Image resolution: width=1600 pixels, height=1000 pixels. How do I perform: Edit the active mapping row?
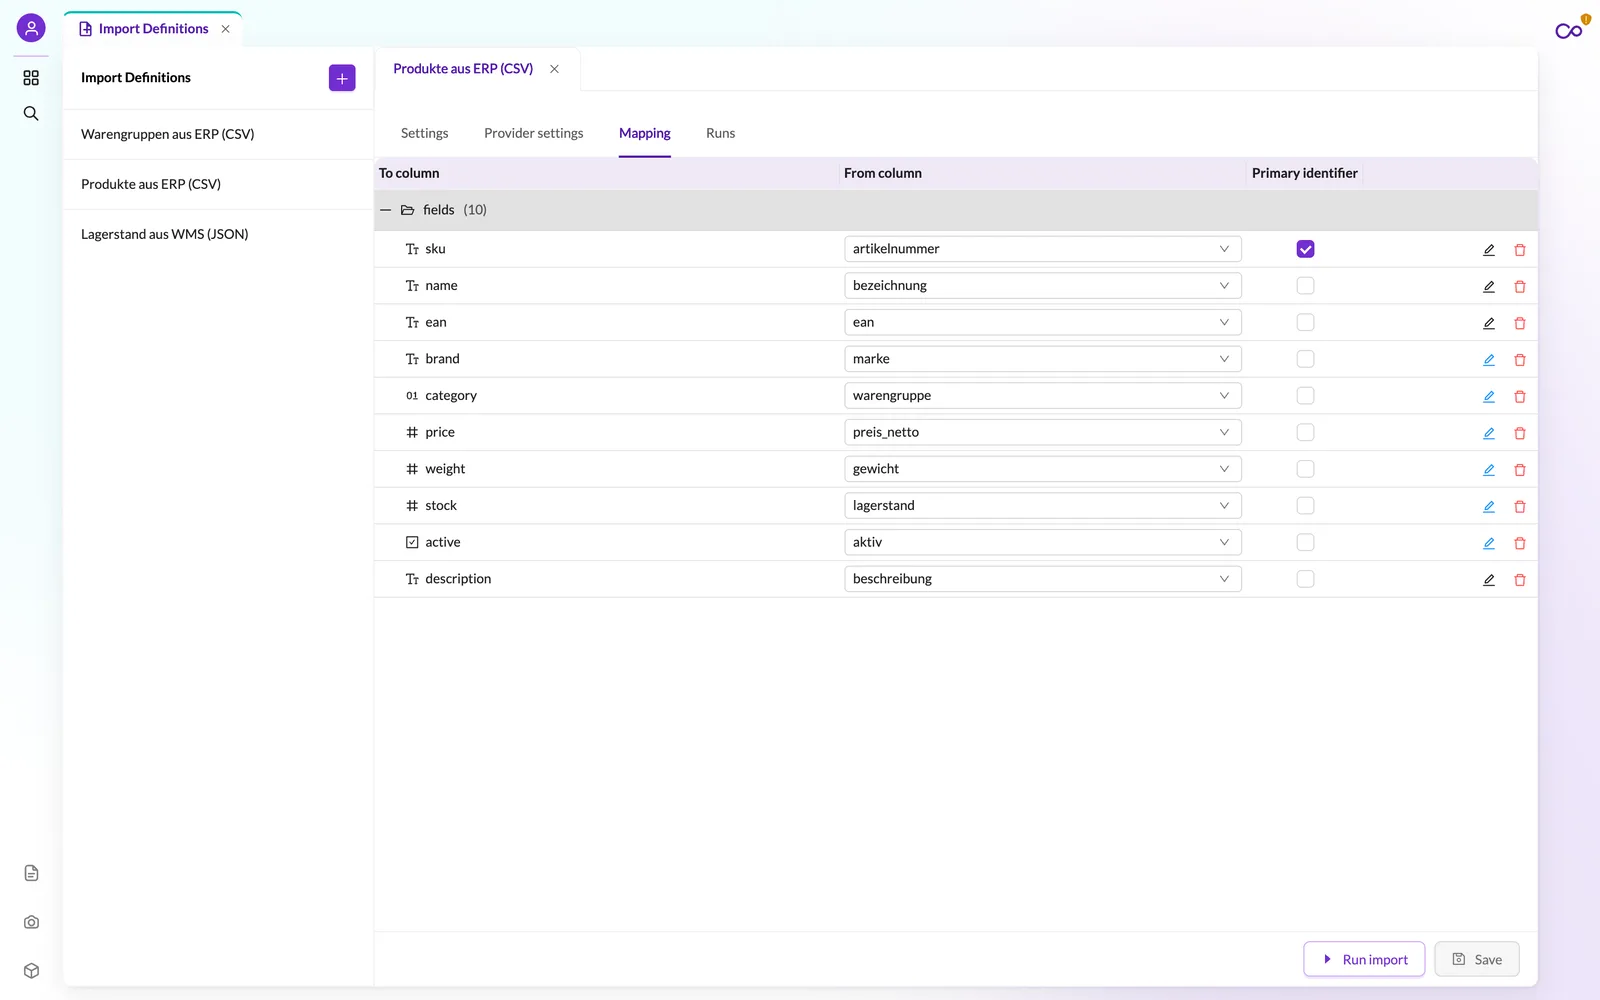tap(1489, 543)
